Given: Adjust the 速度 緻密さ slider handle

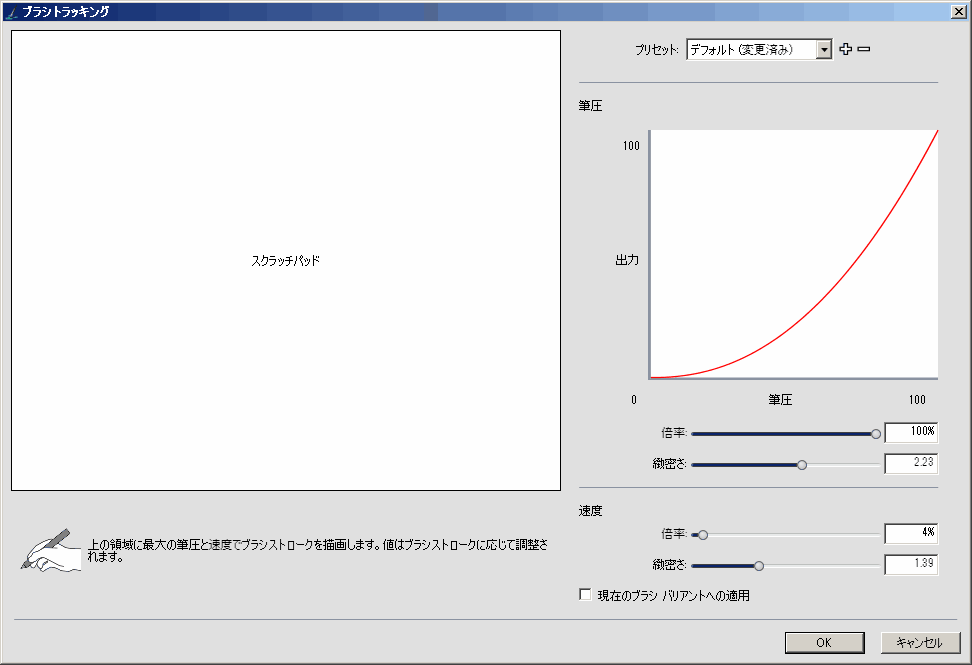Looking at the screenshot, I should [x=758, y=566].
